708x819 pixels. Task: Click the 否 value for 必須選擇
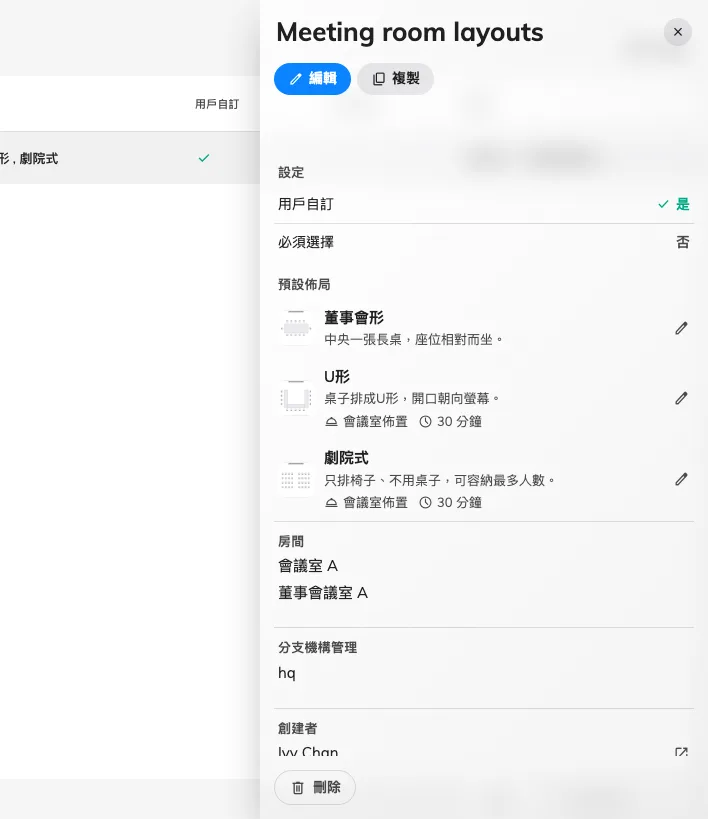(682, 242)
